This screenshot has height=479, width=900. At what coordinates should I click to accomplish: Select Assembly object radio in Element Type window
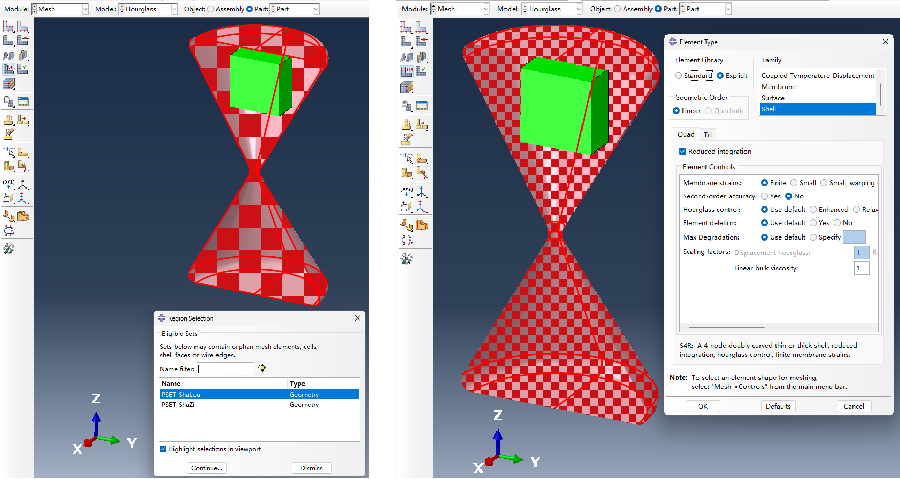tap(617, 9)
